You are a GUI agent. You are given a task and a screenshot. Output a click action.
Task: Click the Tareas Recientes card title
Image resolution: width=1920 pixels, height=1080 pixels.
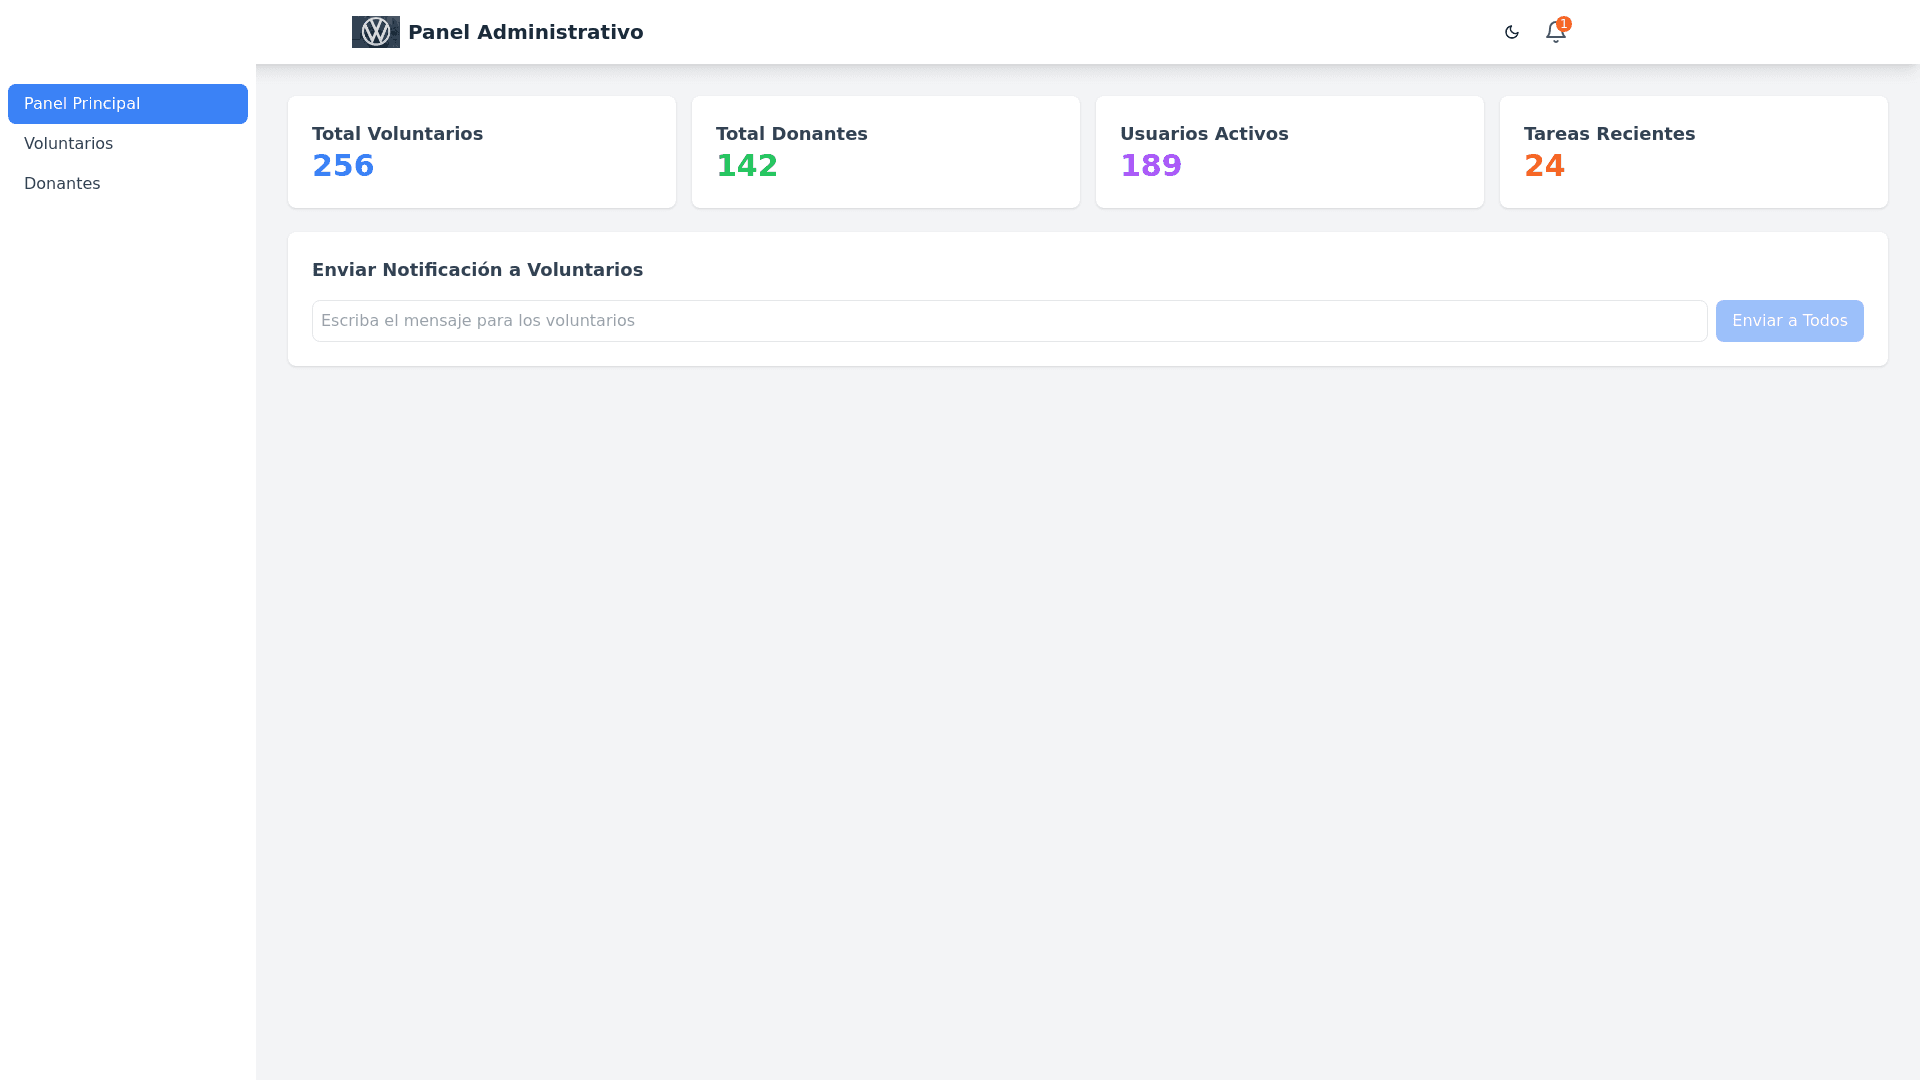point(1608,134)
